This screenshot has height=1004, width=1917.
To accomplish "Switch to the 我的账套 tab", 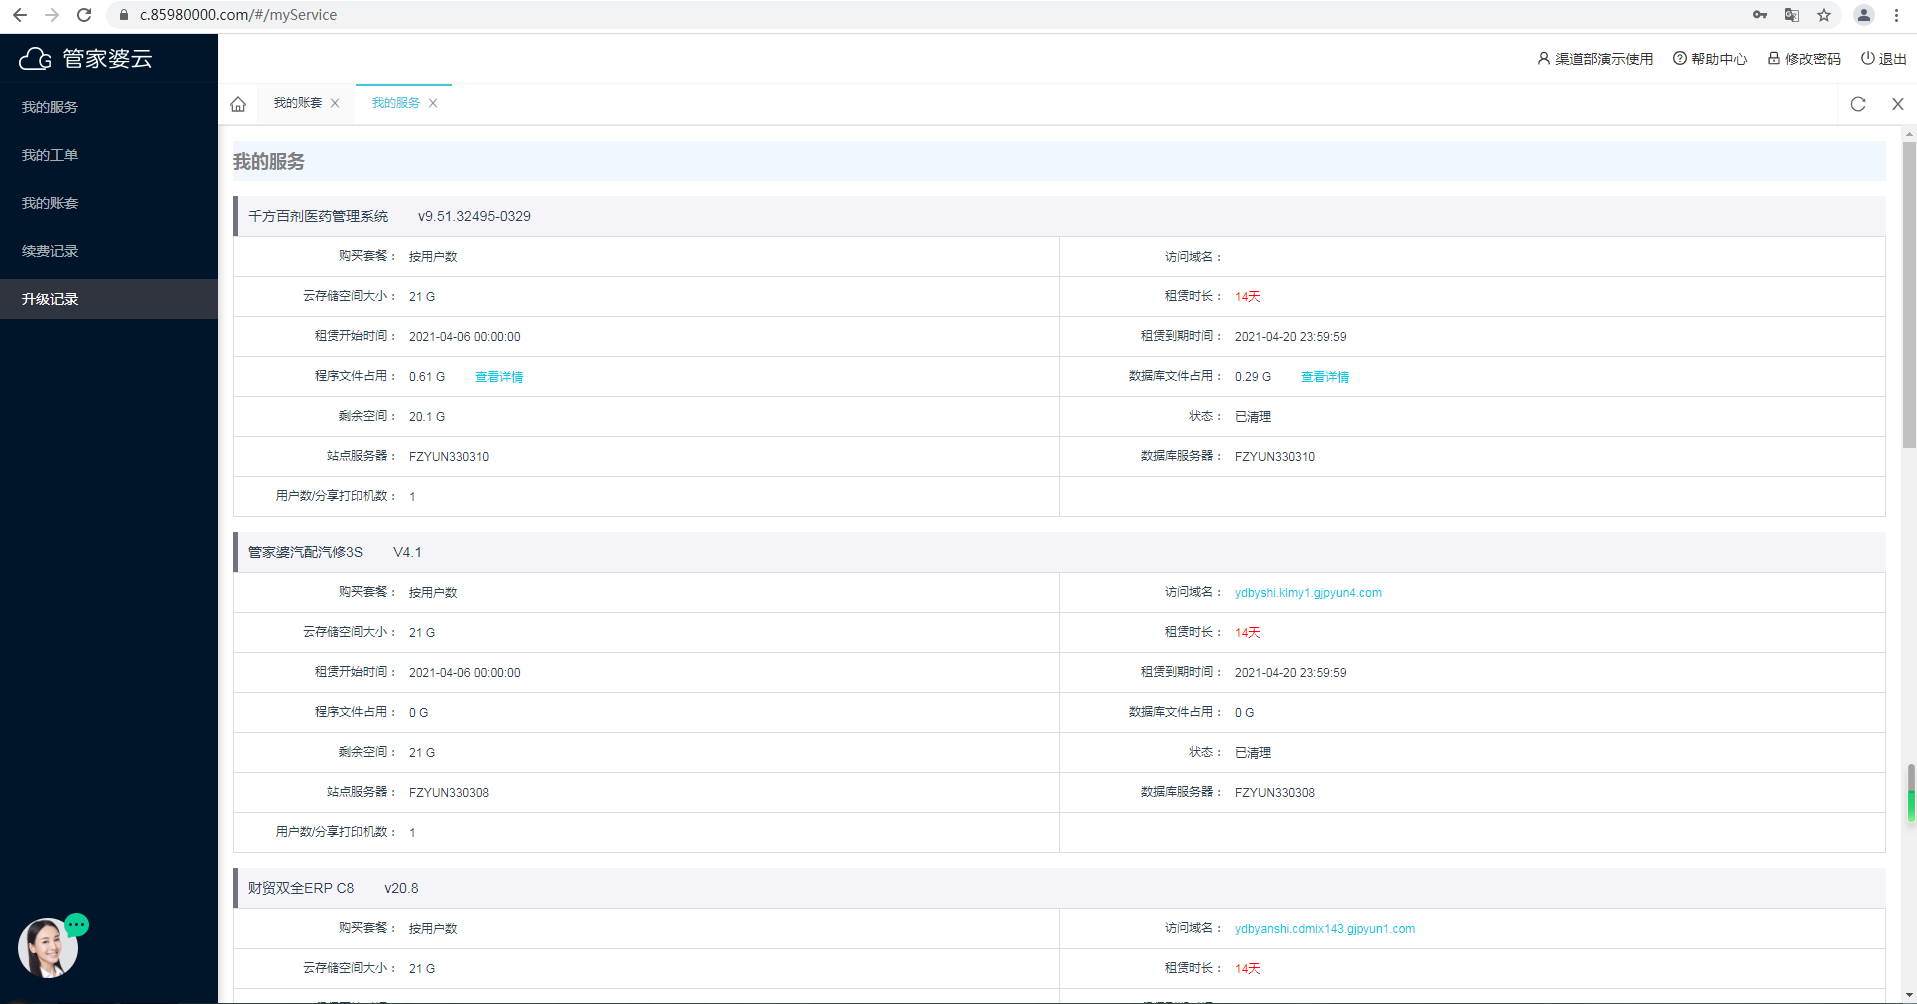I will click(297, 103).
